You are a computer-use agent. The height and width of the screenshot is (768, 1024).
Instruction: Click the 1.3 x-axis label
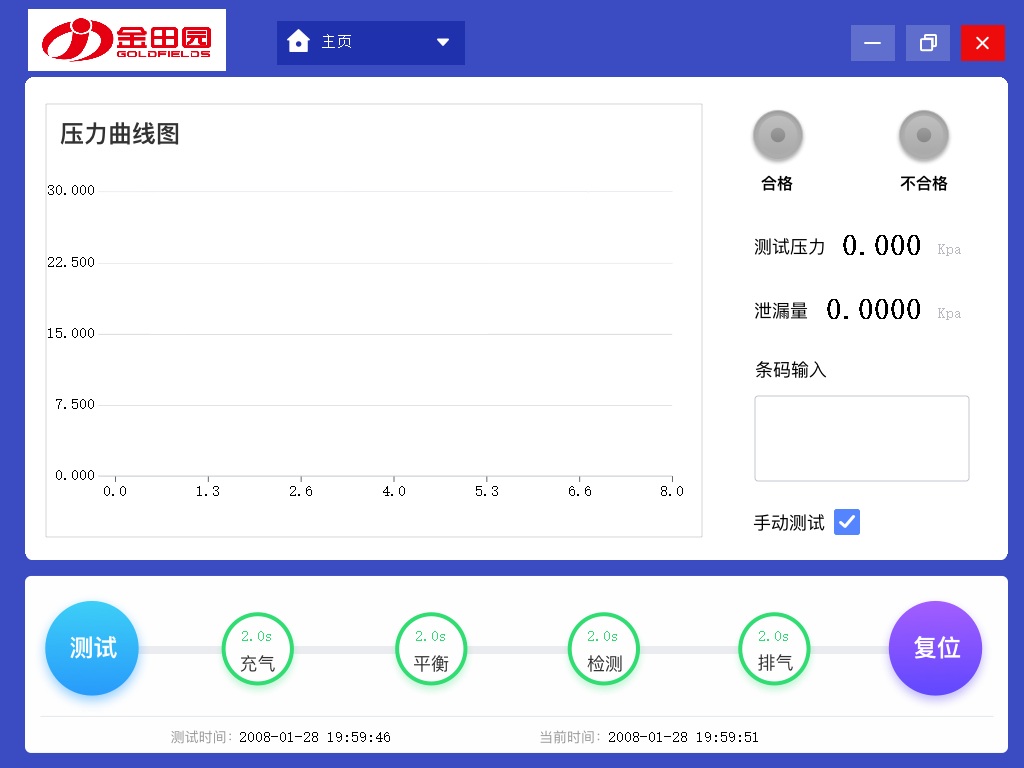click(x=208, y=491)
